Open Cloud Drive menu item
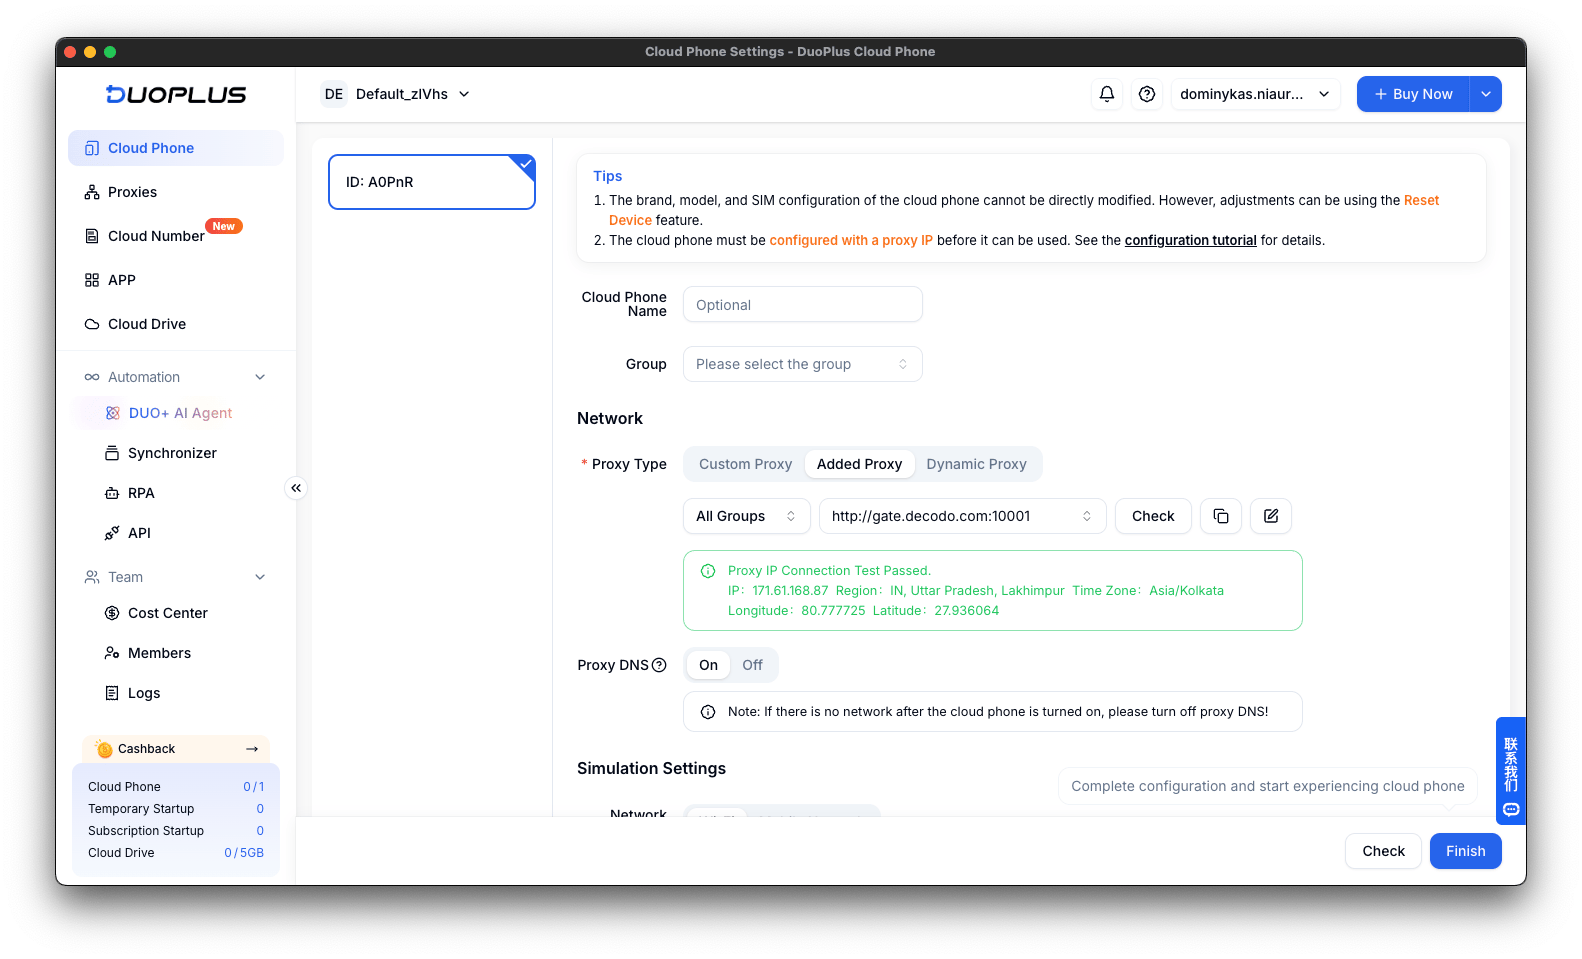The height and width of the screenshot is (959, 1582). (x=176, y=324)
